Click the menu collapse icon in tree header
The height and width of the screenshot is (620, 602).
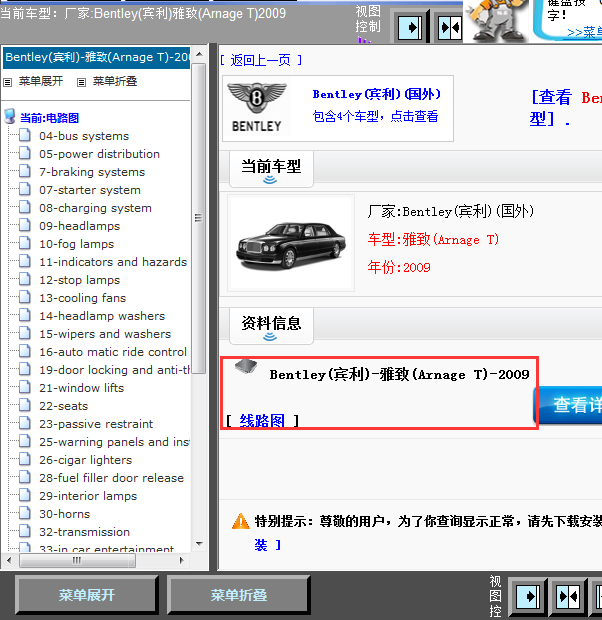tap(81, 82)
